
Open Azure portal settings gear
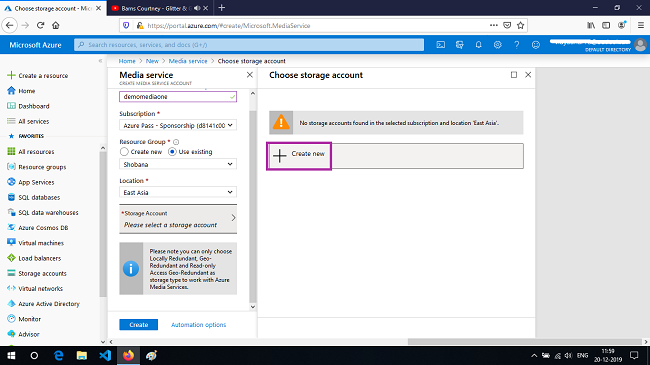[497, 45]
